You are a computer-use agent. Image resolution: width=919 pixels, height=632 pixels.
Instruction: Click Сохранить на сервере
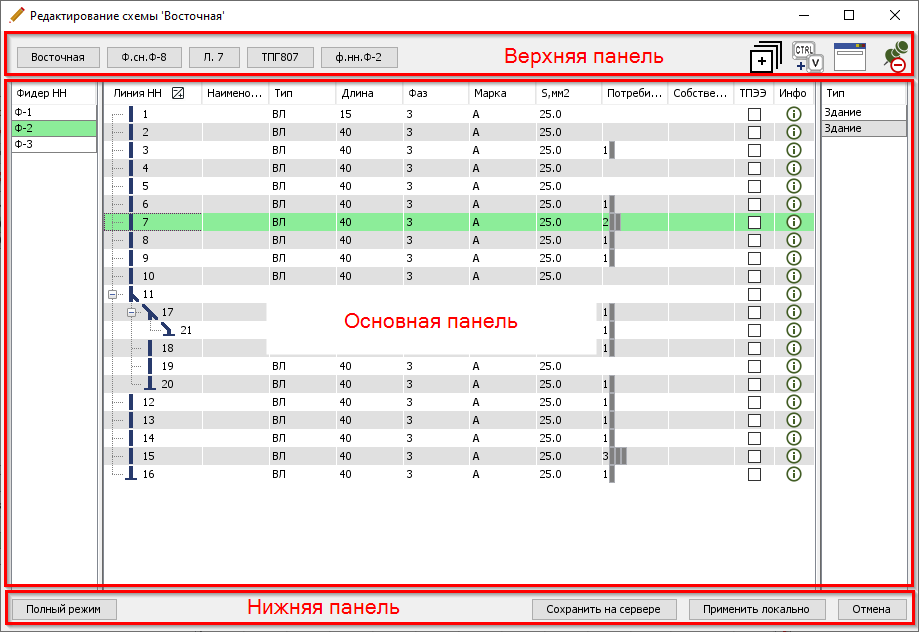pyautogui.click(x=604, y=609)
